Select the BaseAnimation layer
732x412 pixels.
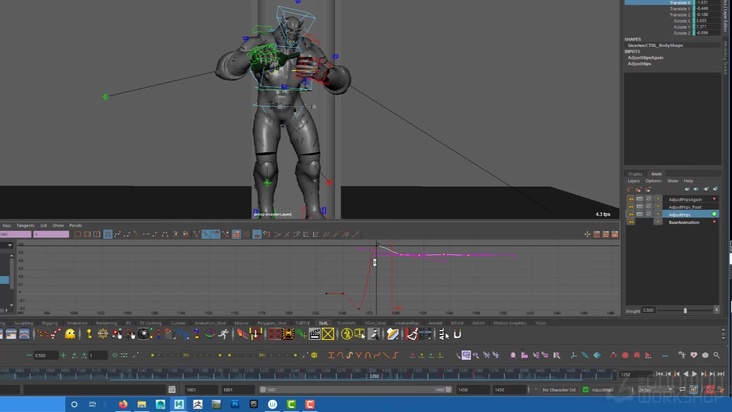coord(684,222)
